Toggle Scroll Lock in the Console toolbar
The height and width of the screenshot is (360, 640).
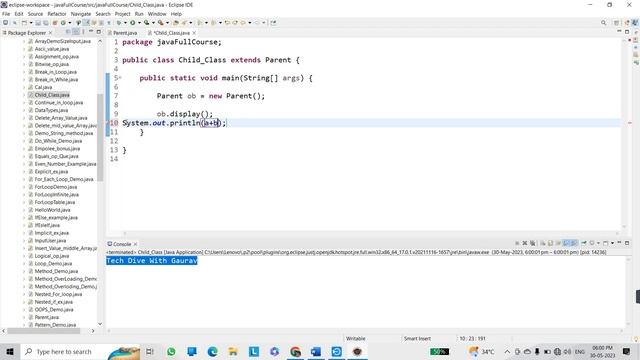point(550,243)
